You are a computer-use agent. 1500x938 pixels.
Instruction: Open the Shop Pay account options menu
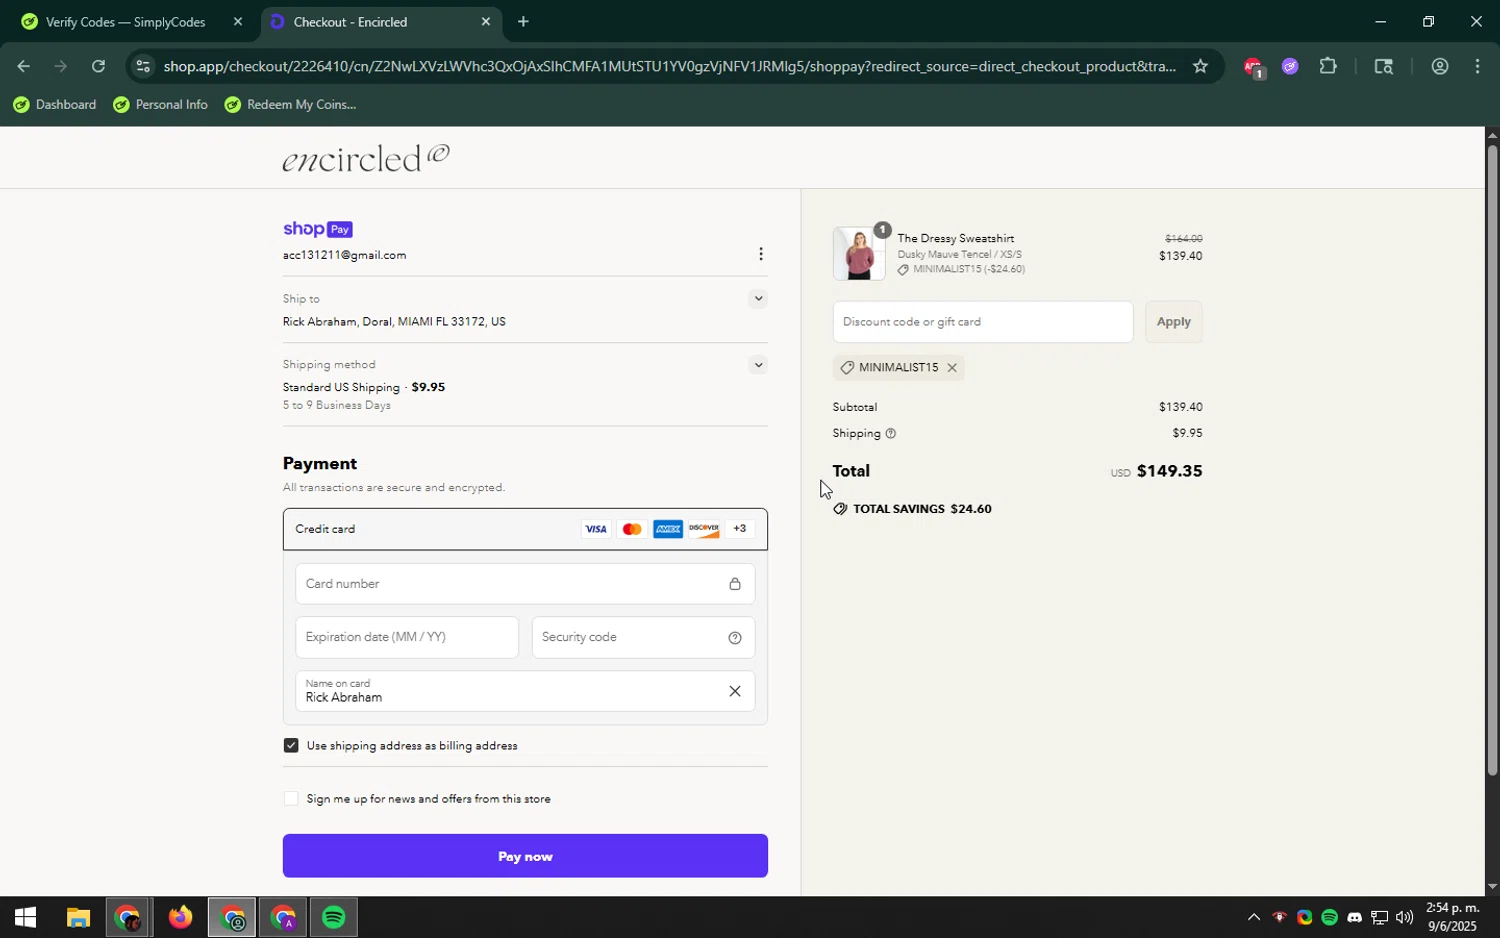tap(761, 254)
